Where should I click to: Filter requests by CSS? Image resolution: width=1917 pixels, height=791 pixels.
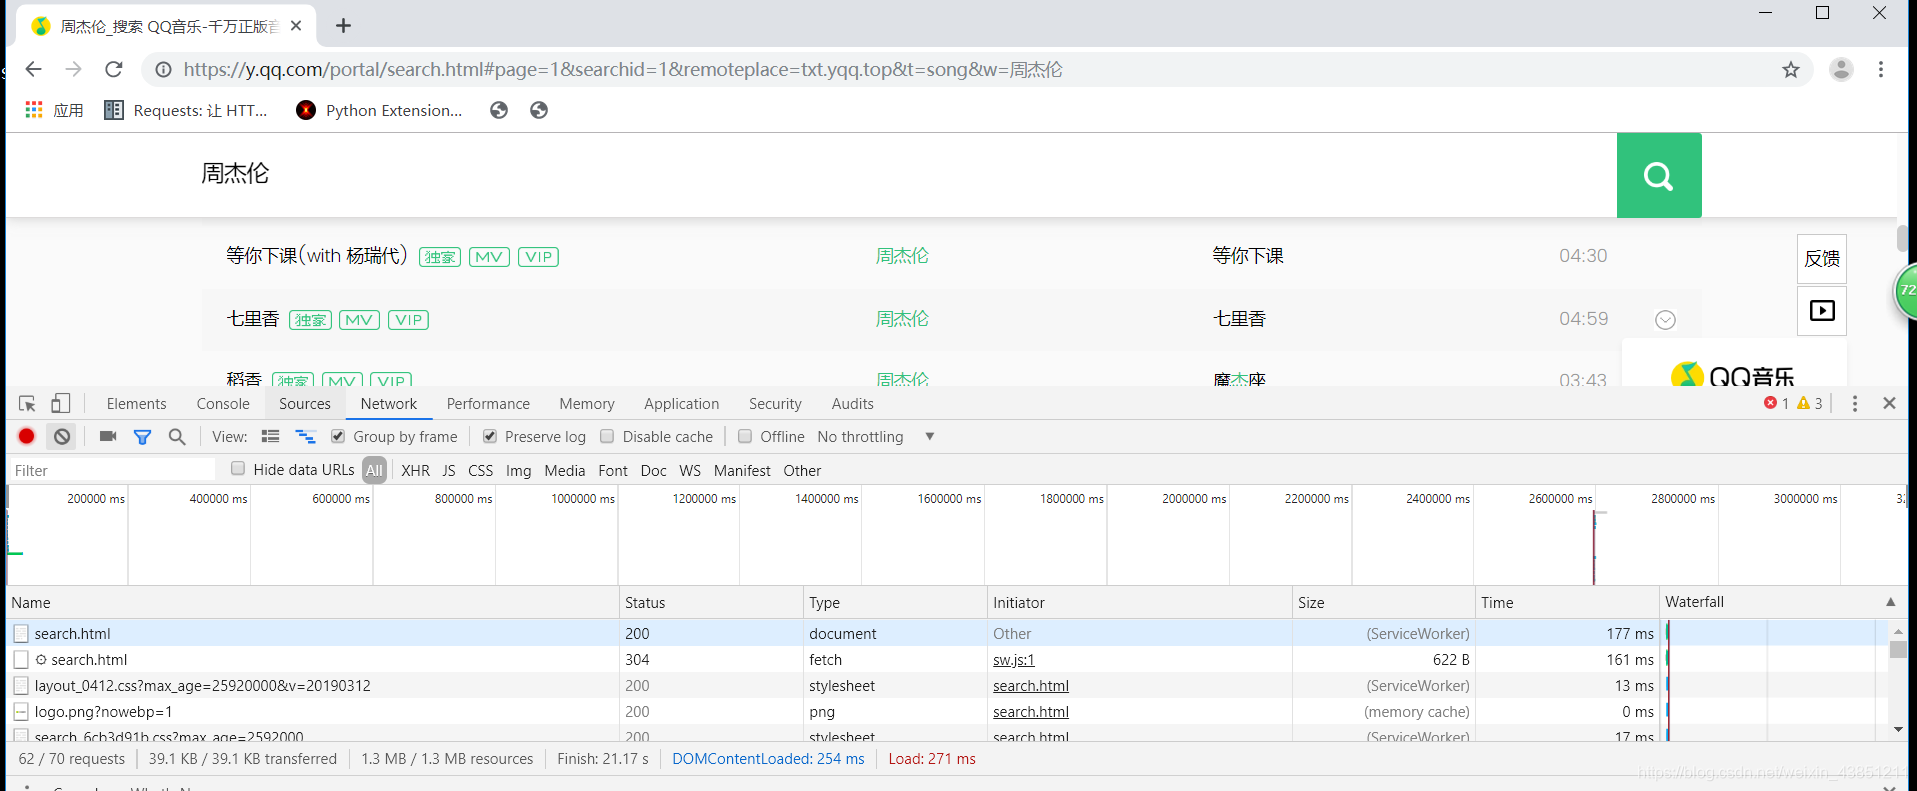[481, 470]
